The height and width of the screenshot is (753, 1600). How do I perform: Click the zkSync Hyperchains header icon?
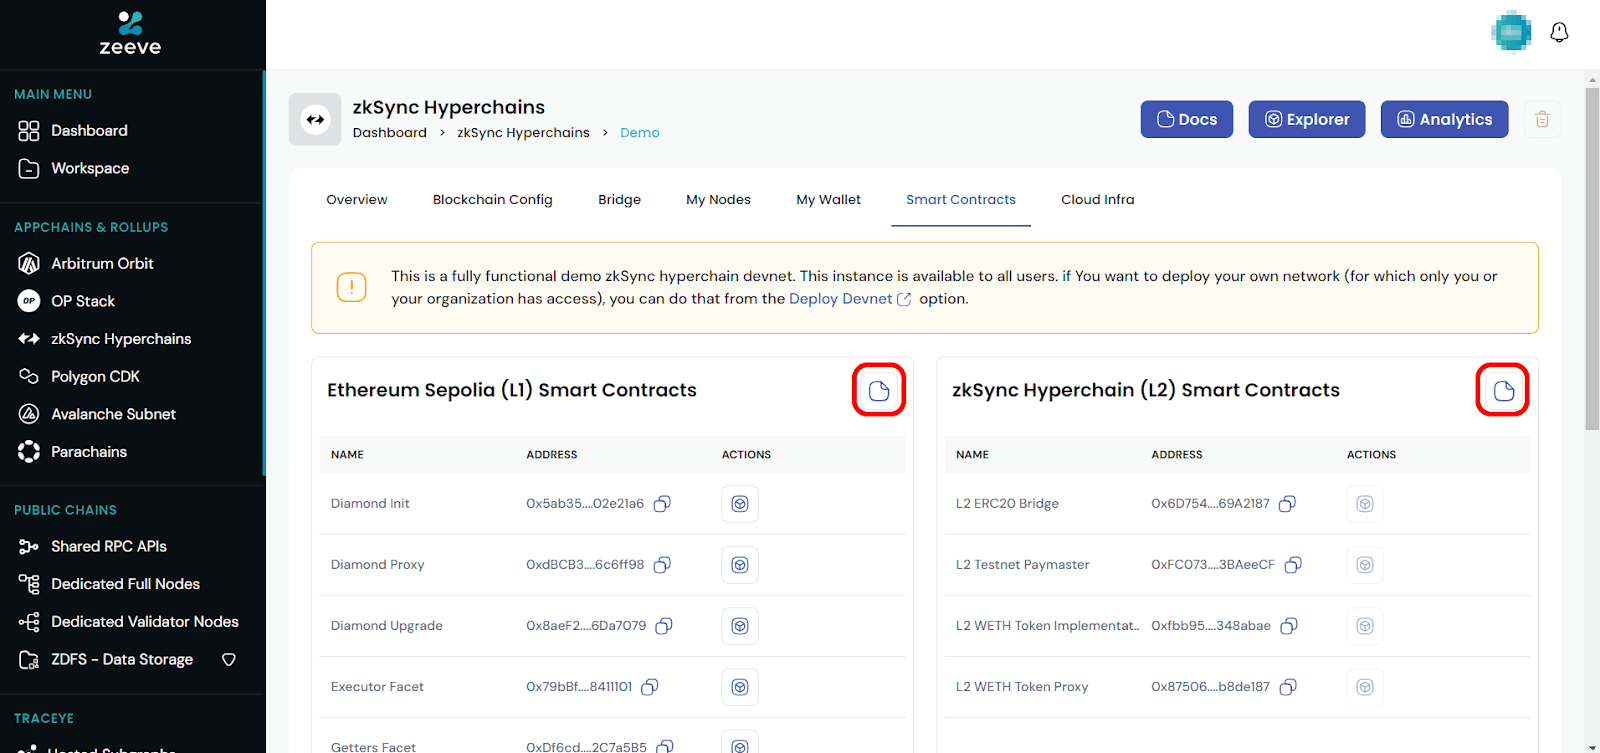pyautogui.click(x=315, y=120)
